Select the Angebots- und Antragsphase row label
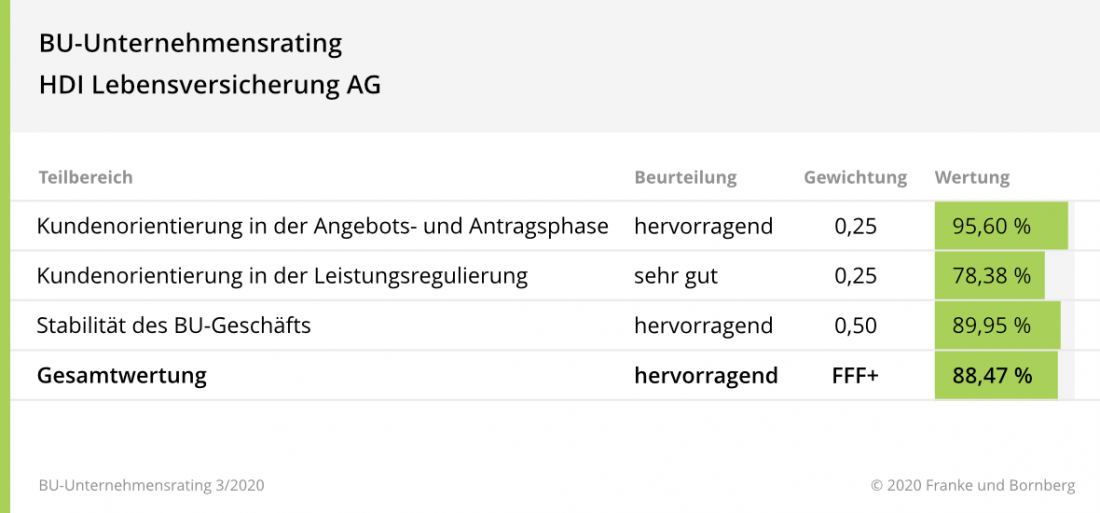This screenshot has width=1100, height=513. [322, 226]
